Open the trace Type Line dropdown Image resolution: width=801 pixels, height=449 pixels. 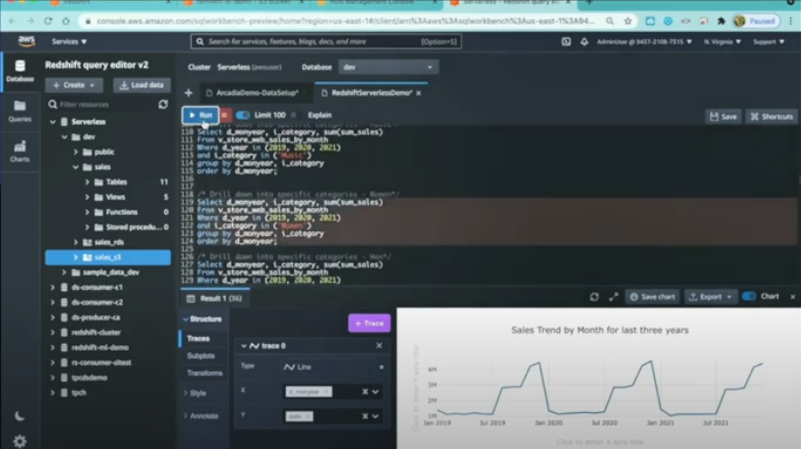[x=333, y=367]
